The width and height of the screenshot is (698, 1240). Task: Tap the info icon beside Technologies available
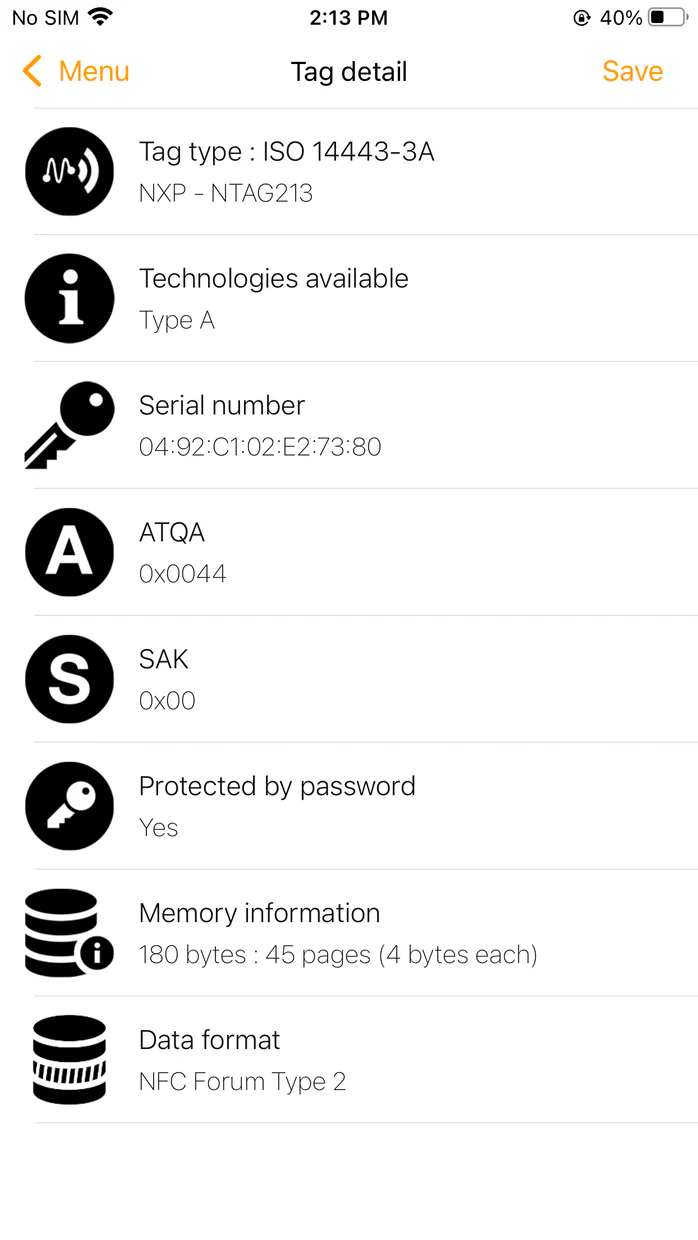tap(69, 299)
